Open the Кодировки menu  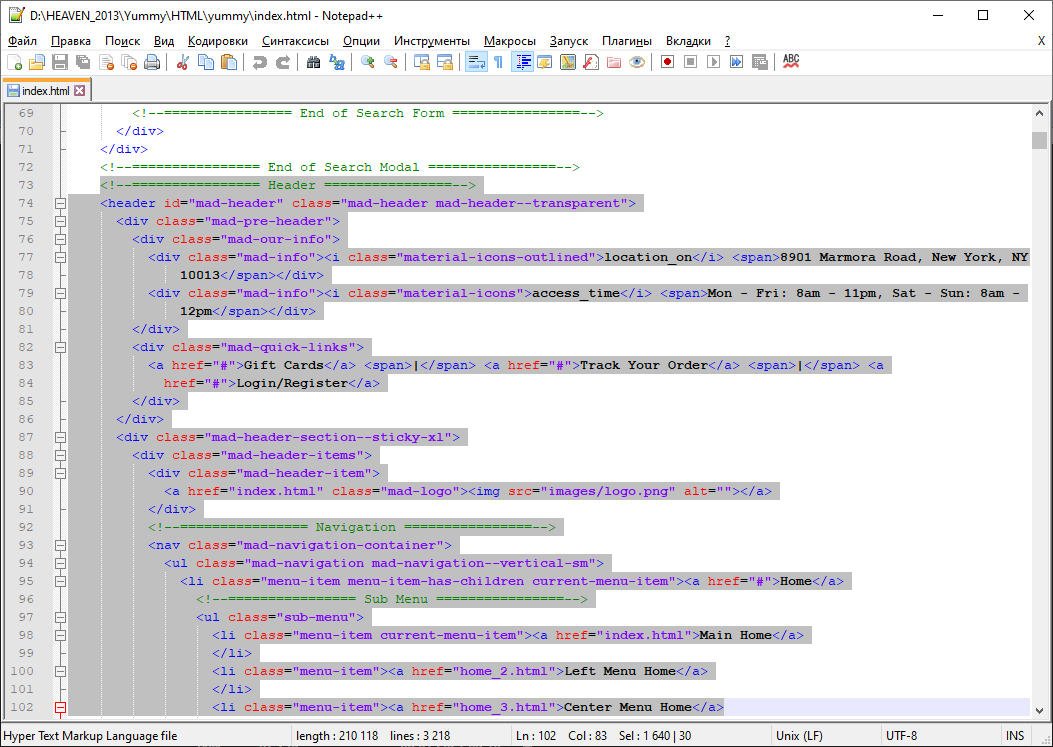(x=217, y=41)
